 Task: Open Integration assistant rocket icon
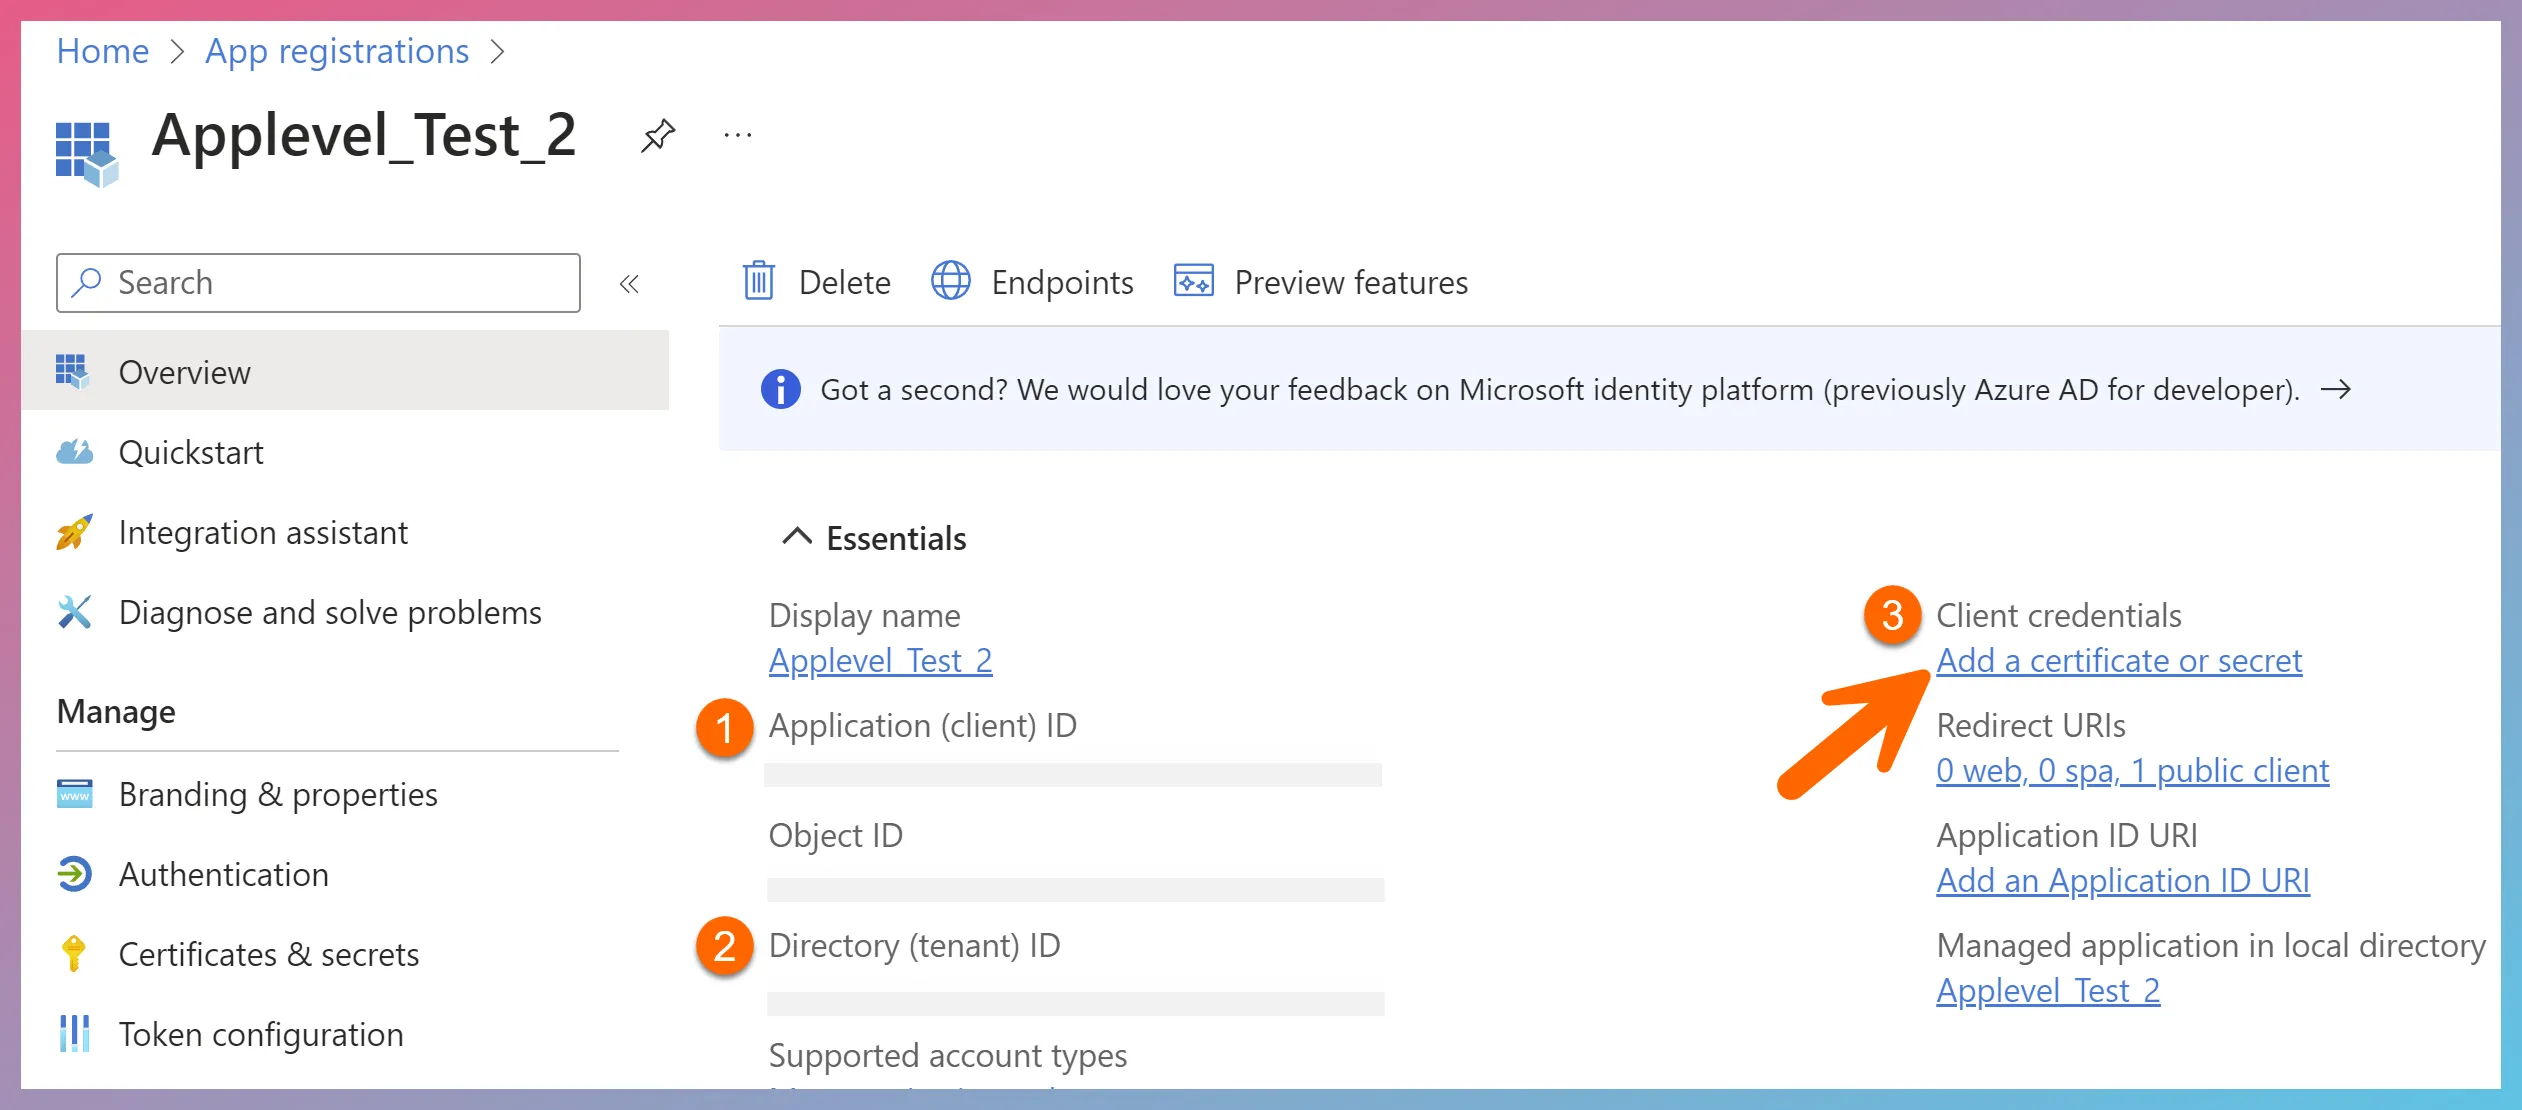click(75, 533)
